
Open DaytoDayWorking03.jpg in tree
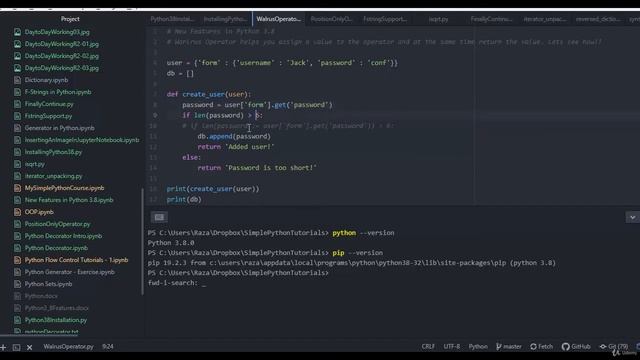click(57, 32)
